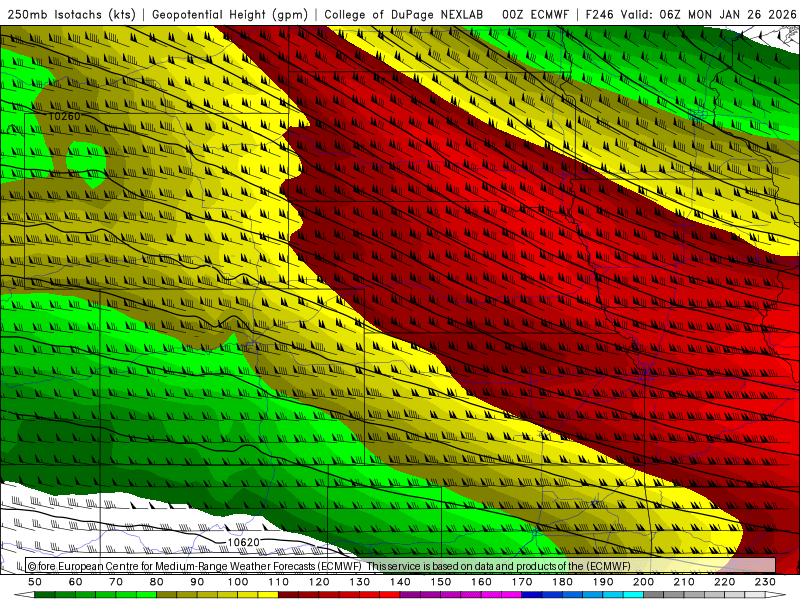The height and width of the screenshot is (600, 800).
Task: Click the 60 knots legend label
Action: click(x=76, y=582)
